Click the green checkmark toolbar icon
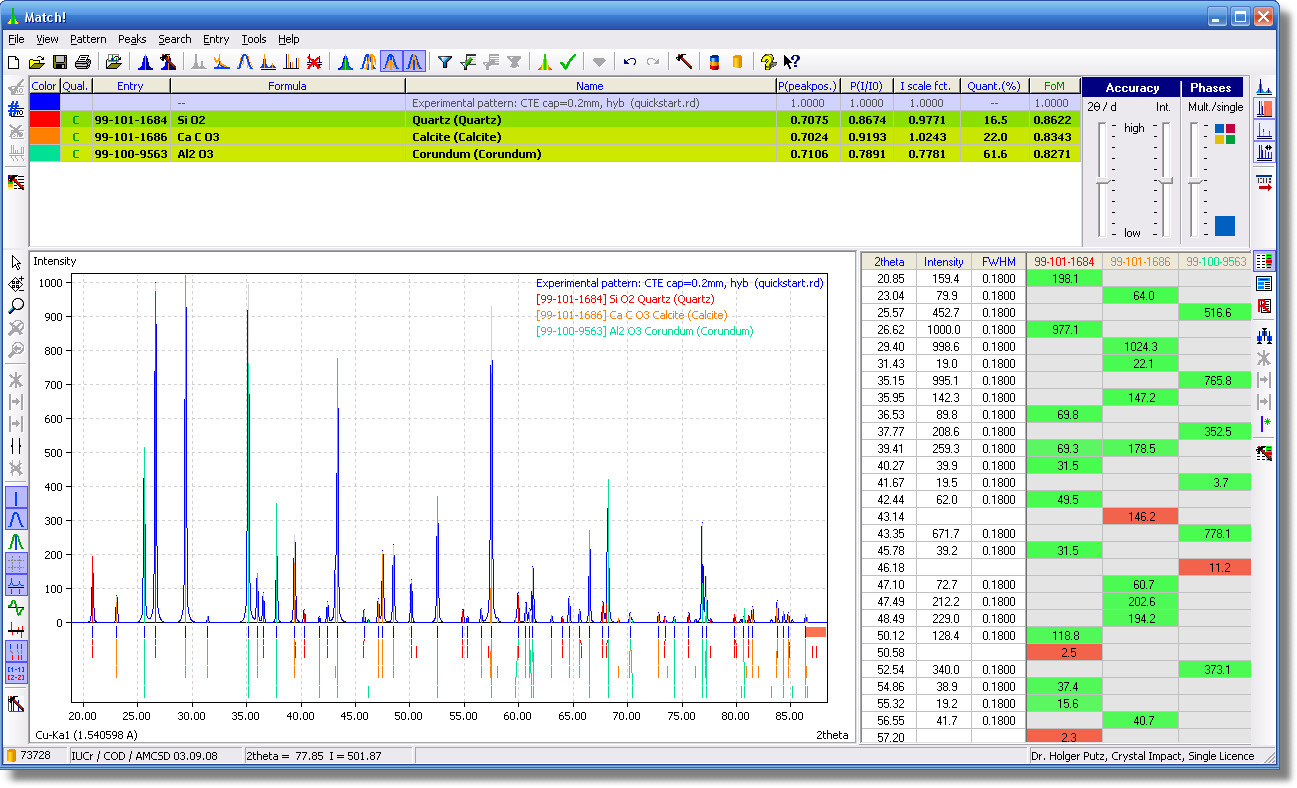The image size is (1297, 788). click(x=568, y=62)
